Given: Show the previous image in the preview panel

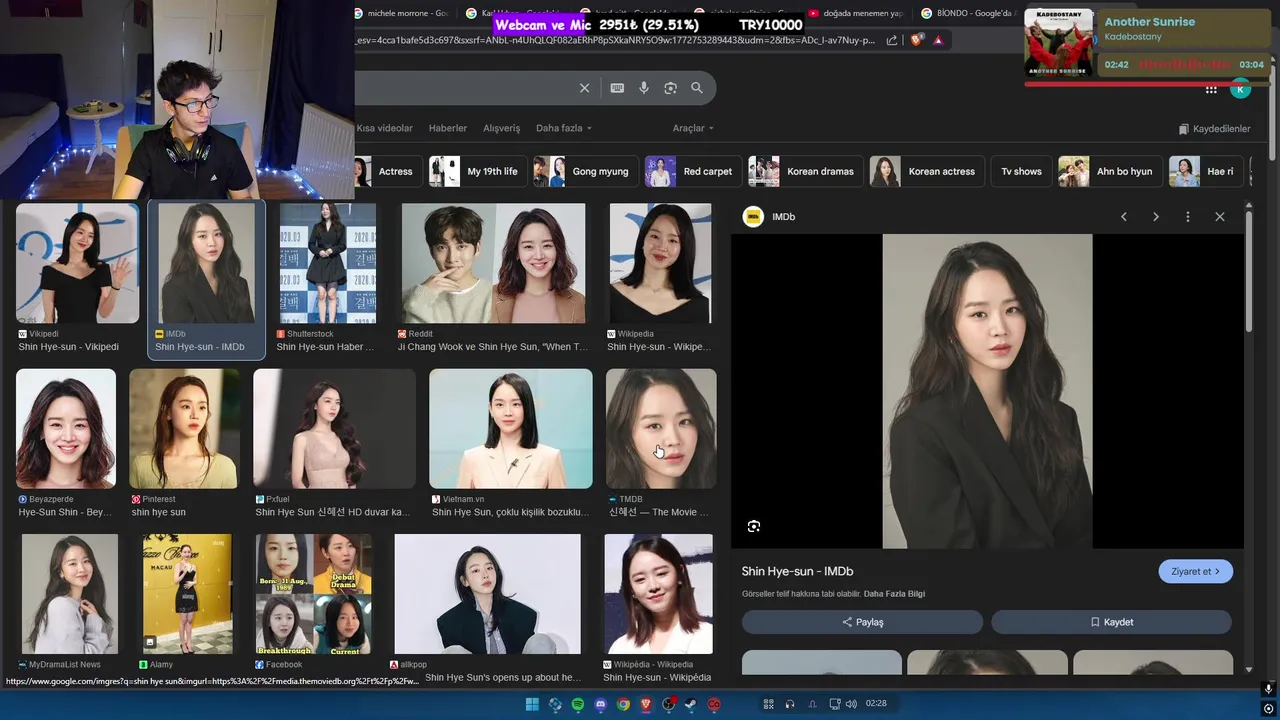Looking at the screenshot, I should (x=1124, y=217).
